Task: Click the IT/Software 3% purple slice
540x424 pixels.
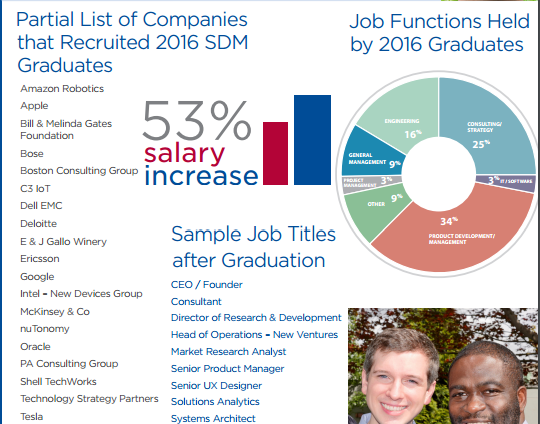Action: tap(506, 182)
